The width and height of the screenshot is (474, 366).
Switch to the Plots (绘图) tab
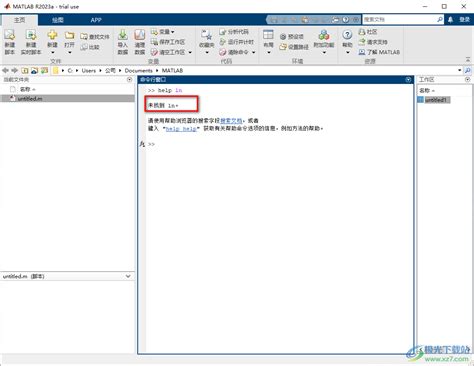(x=58, y=20)
